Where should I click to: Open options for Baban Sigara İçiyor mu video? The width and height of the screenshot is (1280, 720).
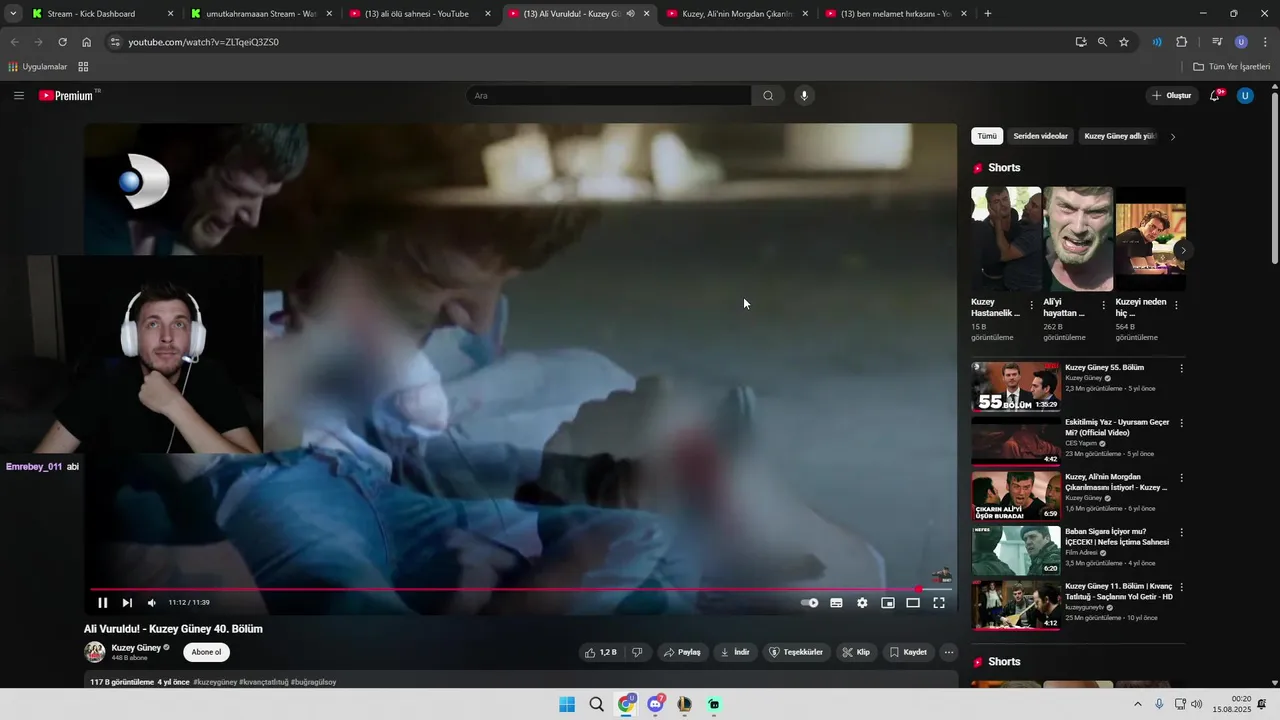point(1181,532)
